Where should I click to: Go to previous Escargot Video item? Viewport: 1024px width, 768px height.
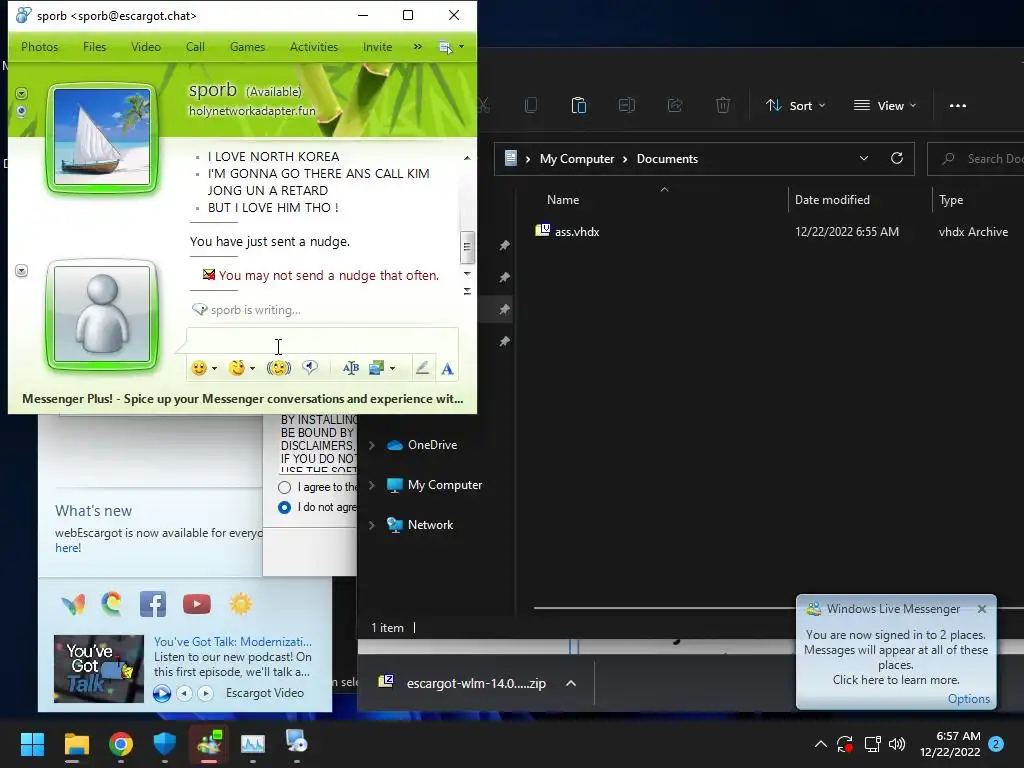(x=185, y=693)
